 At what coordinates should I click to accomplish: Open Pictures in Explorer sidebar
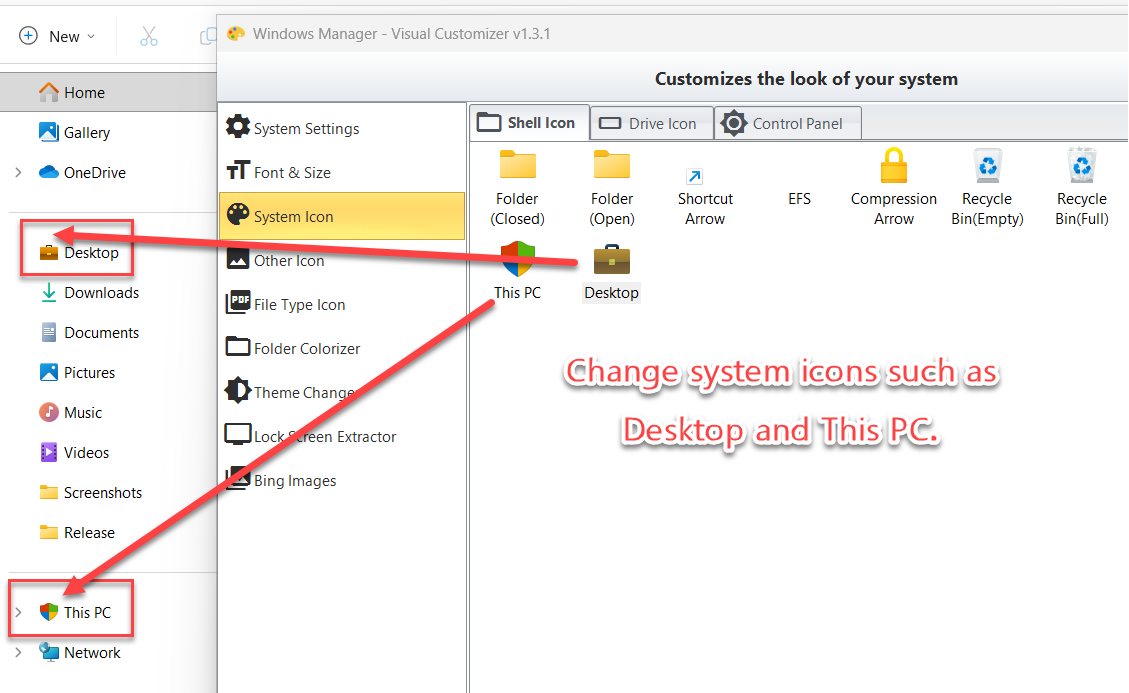point(78,372)
